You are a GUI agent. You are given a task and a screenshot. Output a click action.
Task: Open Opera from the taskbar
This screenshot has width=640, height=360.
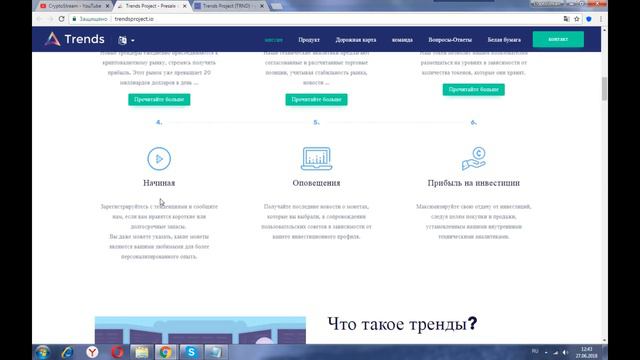[x=118, y=352]
